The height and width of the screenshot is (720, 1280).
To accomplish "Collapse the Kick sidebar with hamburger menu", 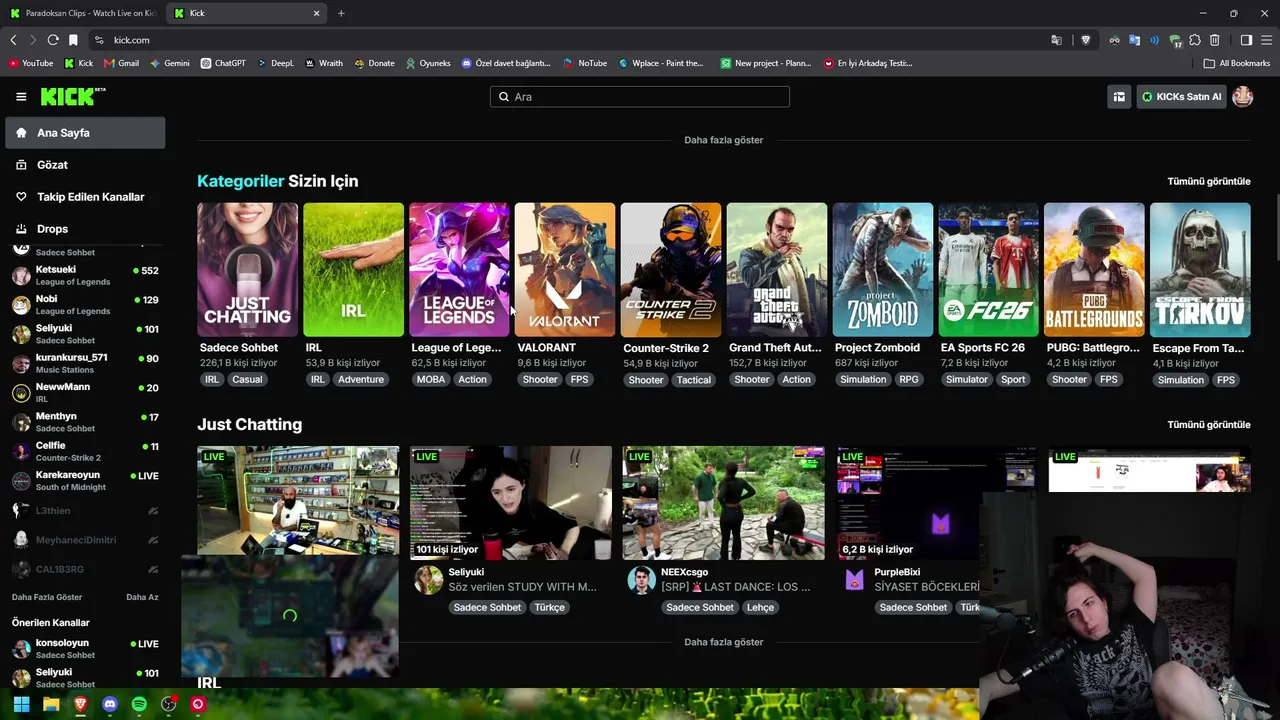I will pos(21,97).
